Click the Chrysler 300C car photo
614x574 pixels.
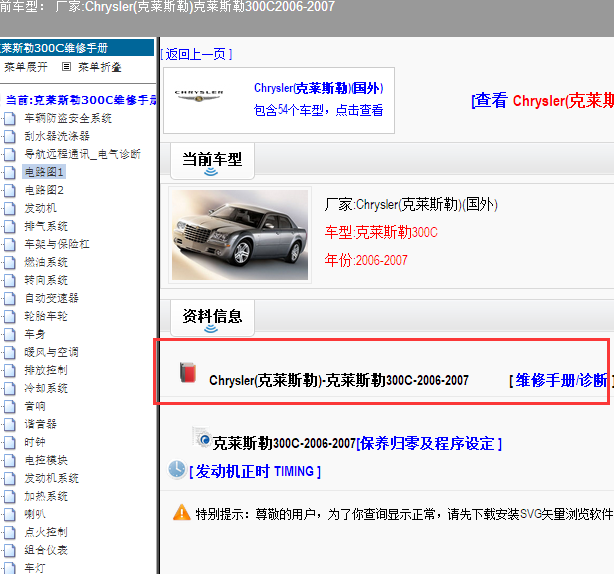[240, 235]
